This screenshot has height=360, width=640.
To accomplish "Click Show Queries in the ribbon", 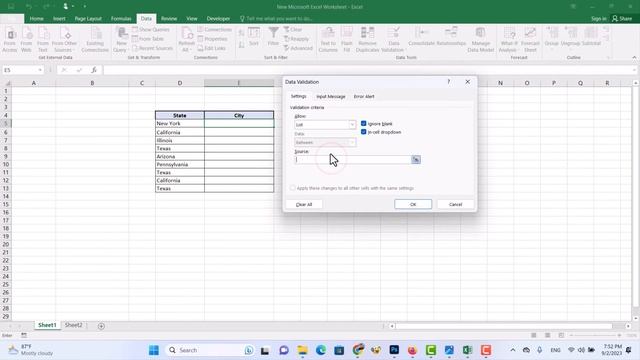I will point(151,29).
